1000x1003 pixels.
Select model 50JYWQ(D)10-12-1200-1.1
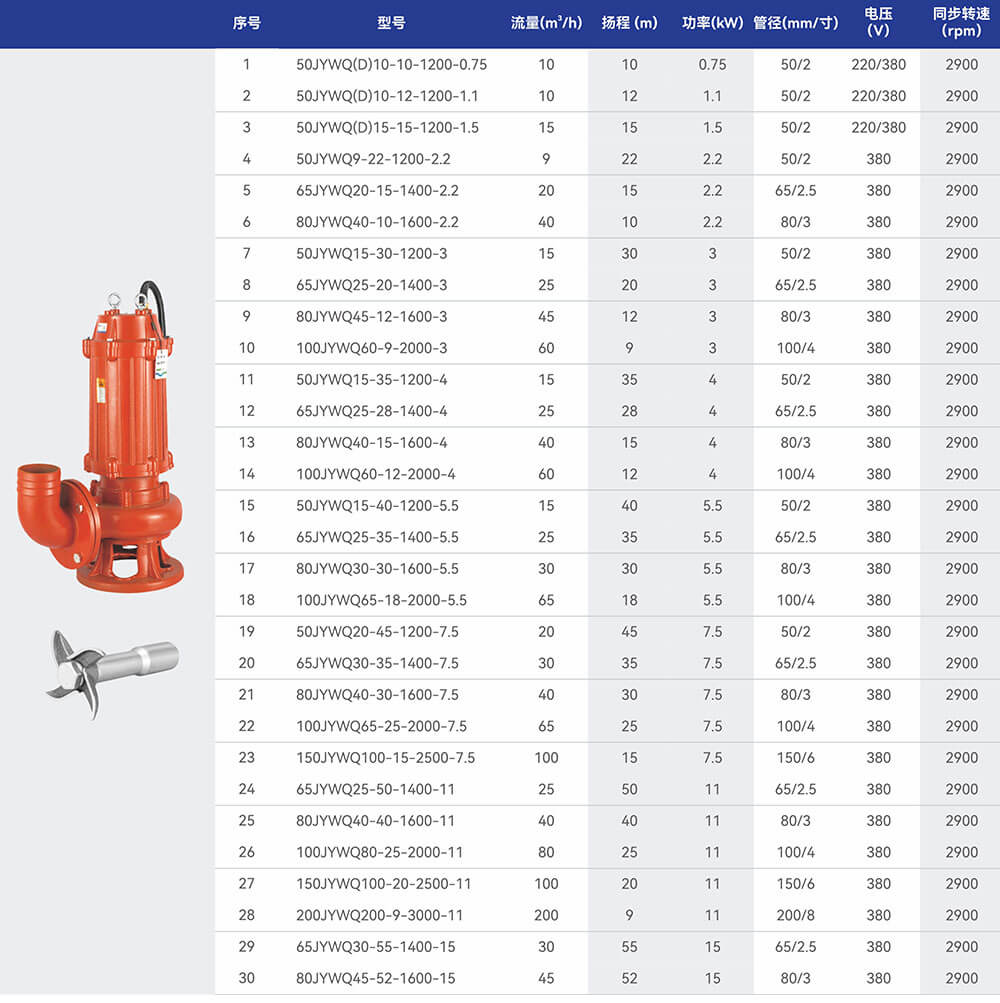tap(387, 96)
